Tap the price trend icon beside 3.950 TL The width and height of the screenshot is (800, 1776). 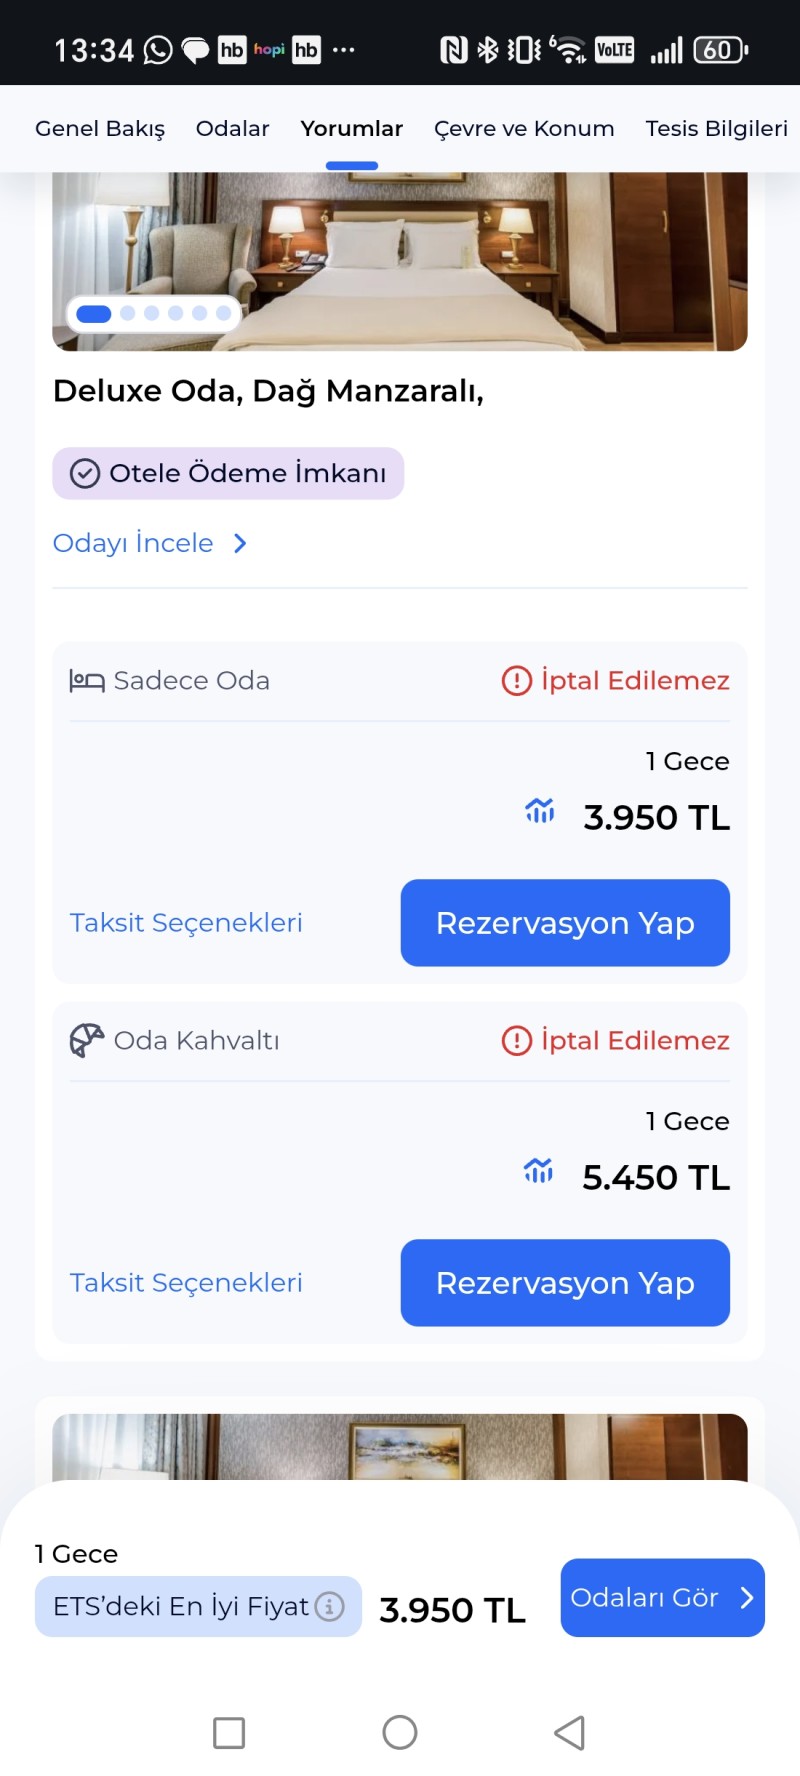(x=540, y=810)
